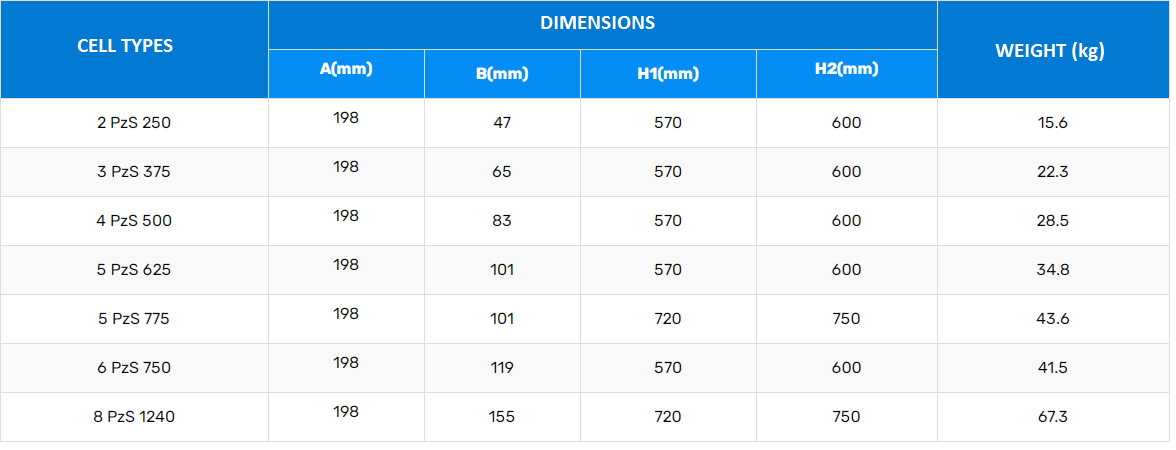Select the 8 PzS 1240 cell
The image size is (1176, 450).
pyautogui.click(x=134, y=417)
